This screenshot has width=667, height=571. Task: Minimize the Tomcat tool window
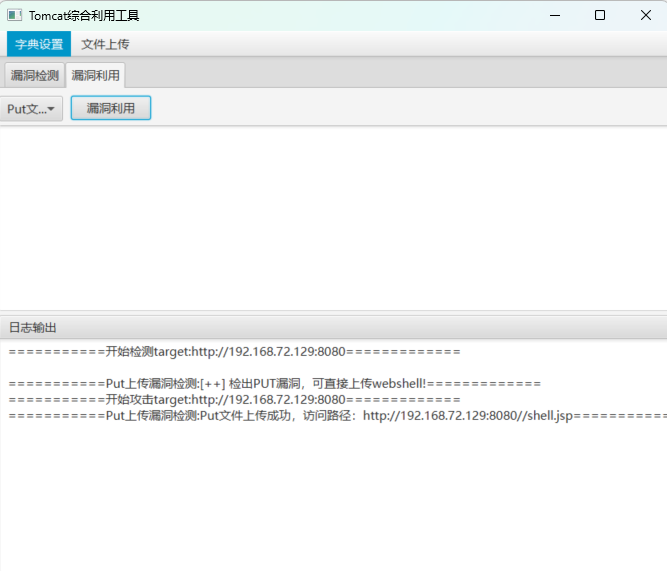point(555,15)
